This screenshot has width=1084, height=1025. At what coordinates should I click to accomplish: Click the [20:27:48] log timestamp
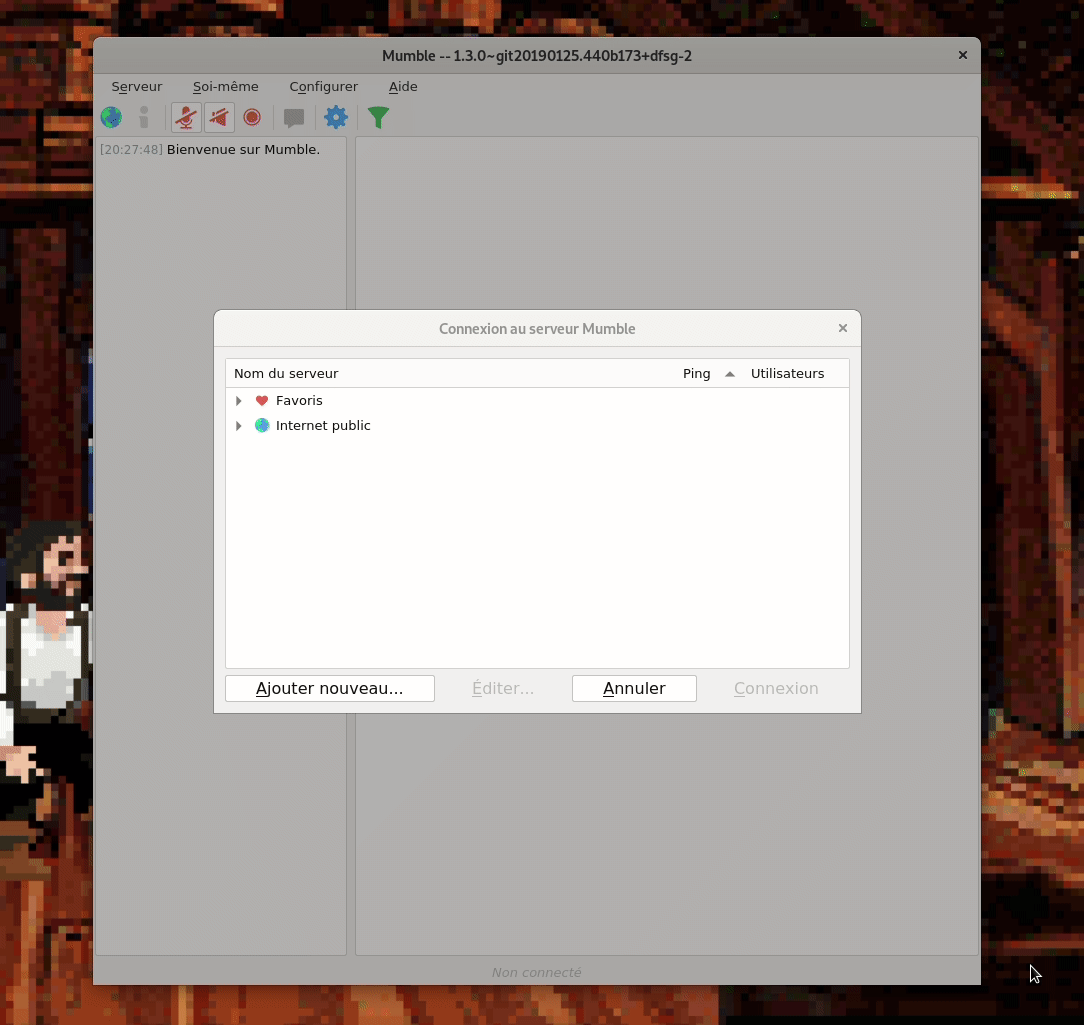[131, 149]
